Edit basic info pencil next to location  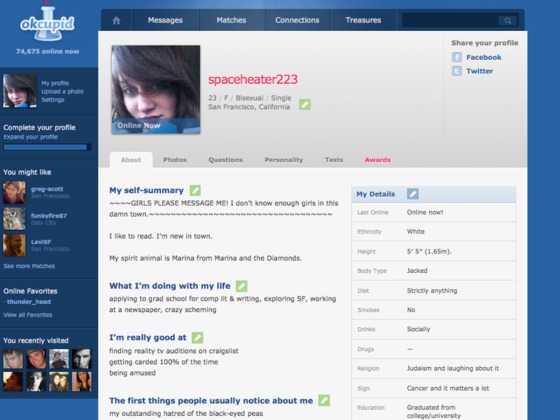[305, 105]
